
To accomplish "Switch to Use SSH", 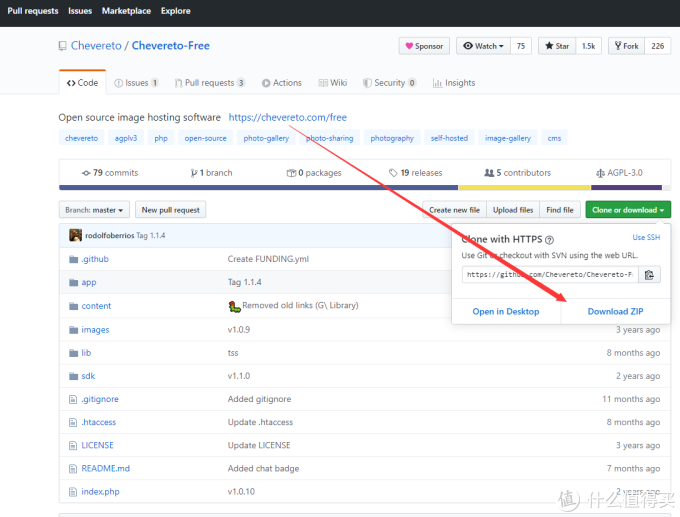I will pos(646,238).
